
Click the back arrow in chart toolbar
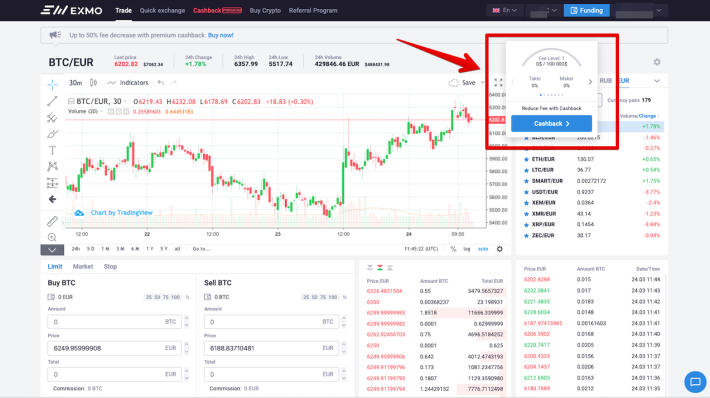tap(53, 199)
